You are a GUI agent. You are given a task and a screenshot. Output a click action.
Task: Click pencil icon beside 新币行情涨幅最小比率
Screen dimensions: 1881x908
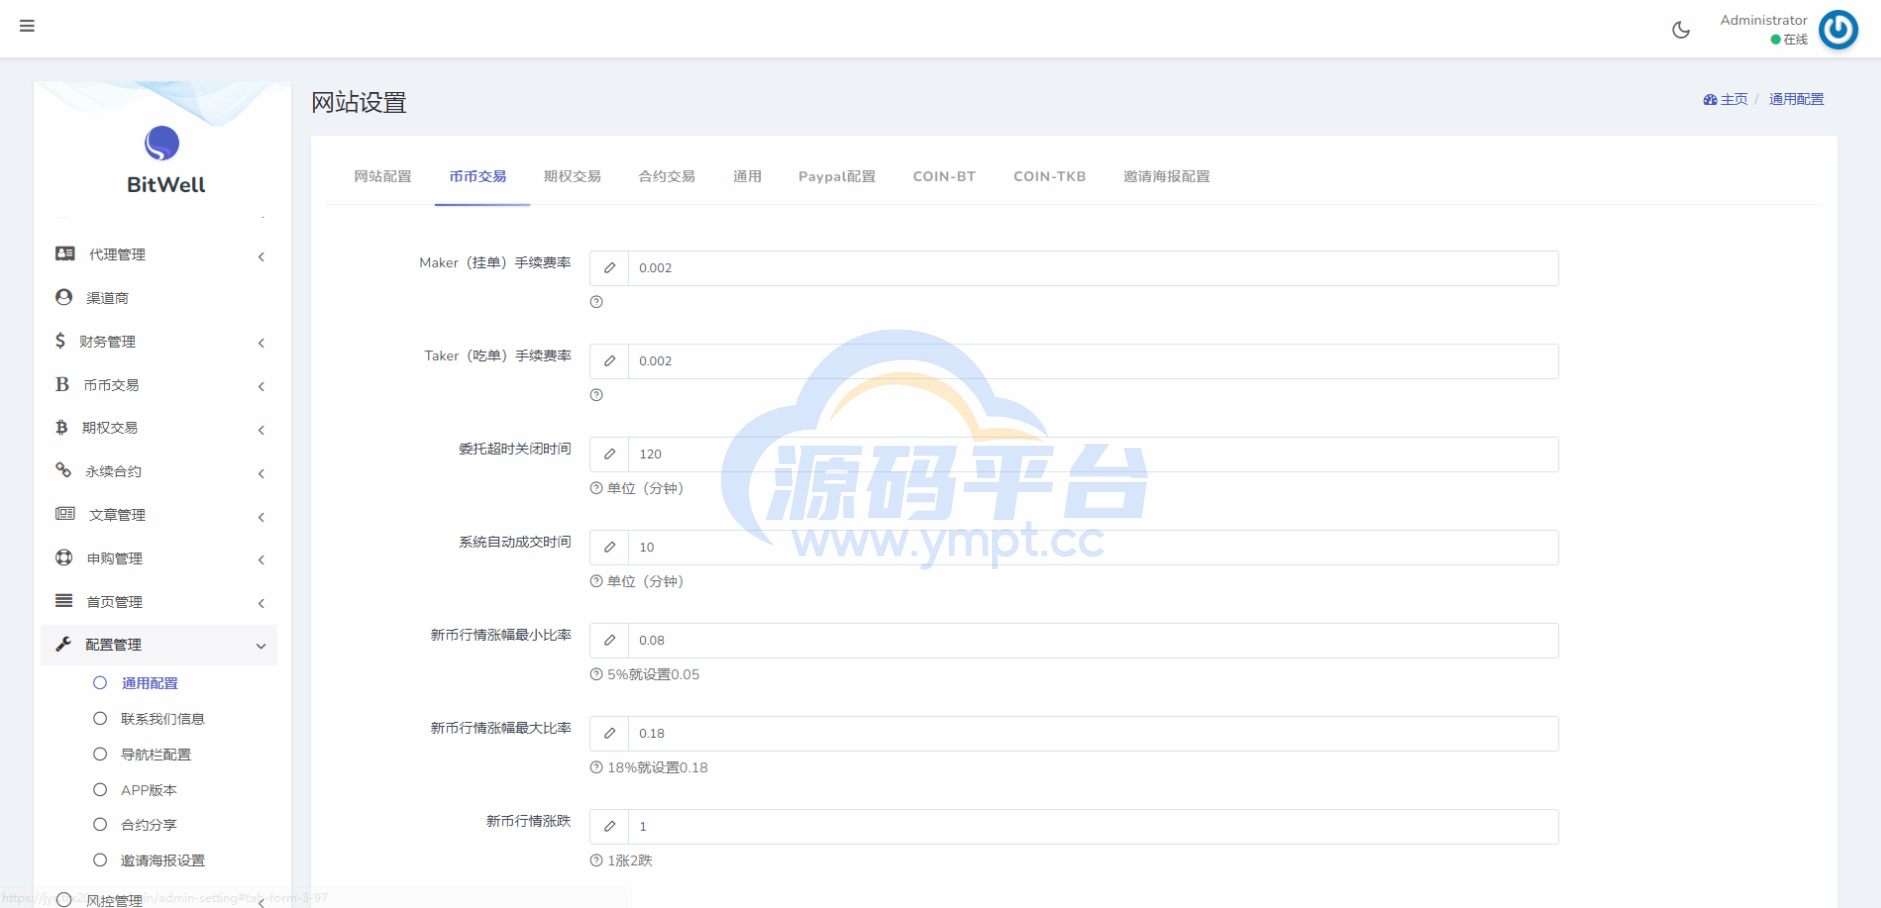click(609, 640)
